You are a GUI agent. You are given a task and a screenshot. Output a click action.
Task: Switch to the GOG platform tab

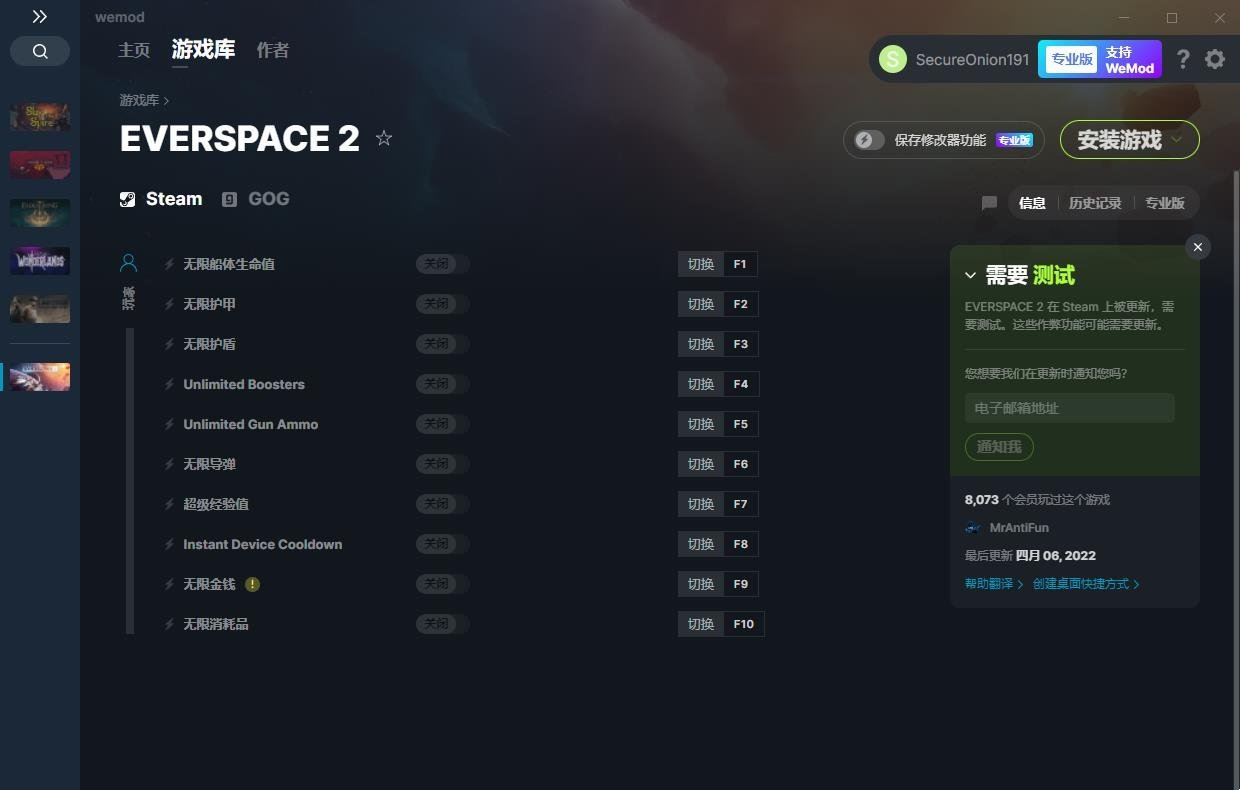256,199
